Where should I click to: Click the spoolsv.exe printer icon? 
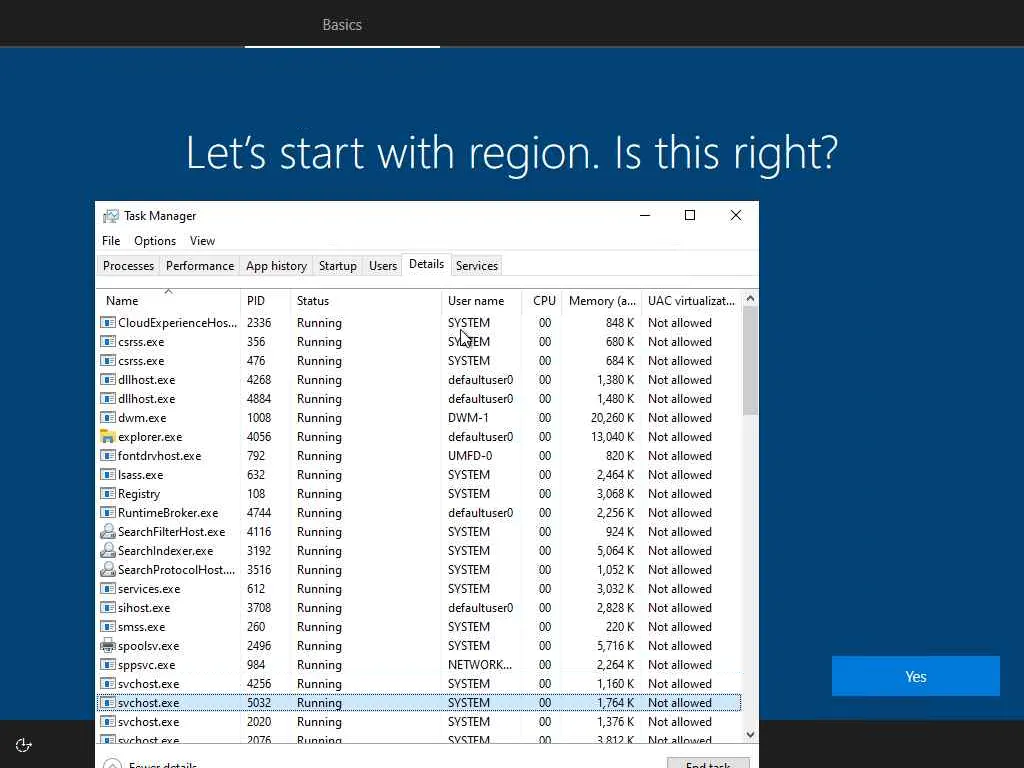coord(108,646)
